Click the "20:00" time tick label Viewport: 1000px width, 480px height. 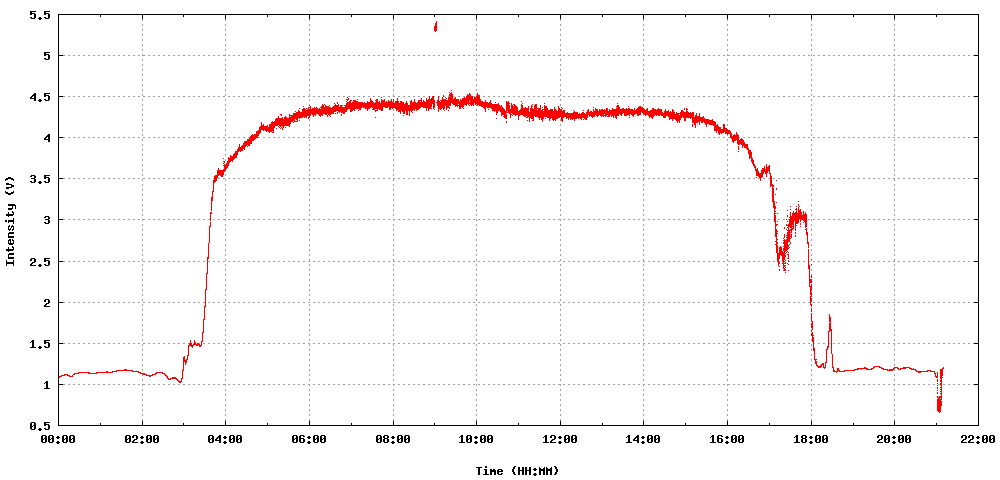point(894,439)
